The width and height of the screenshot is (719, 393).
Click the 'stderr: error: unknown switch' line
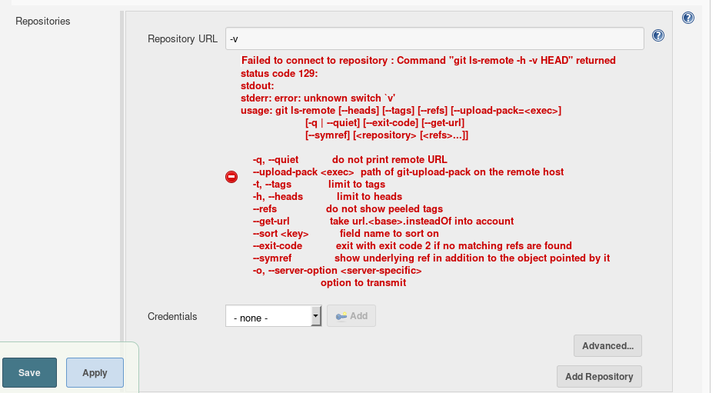318,98
